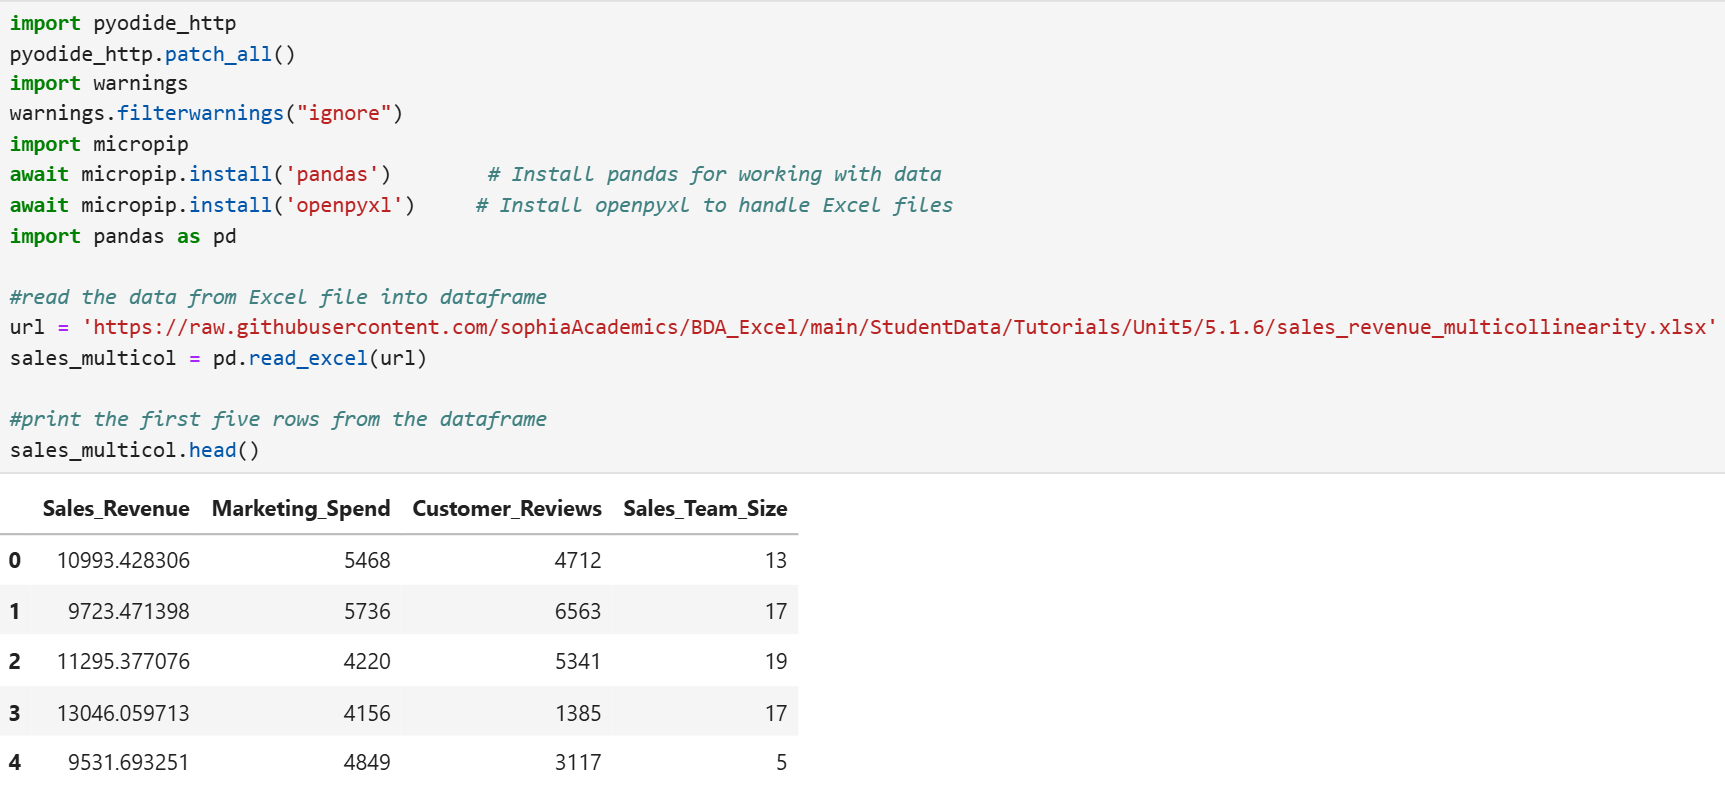Click the 13046.059713 revenue cell
1725x787 pixels.
point(123,714)
